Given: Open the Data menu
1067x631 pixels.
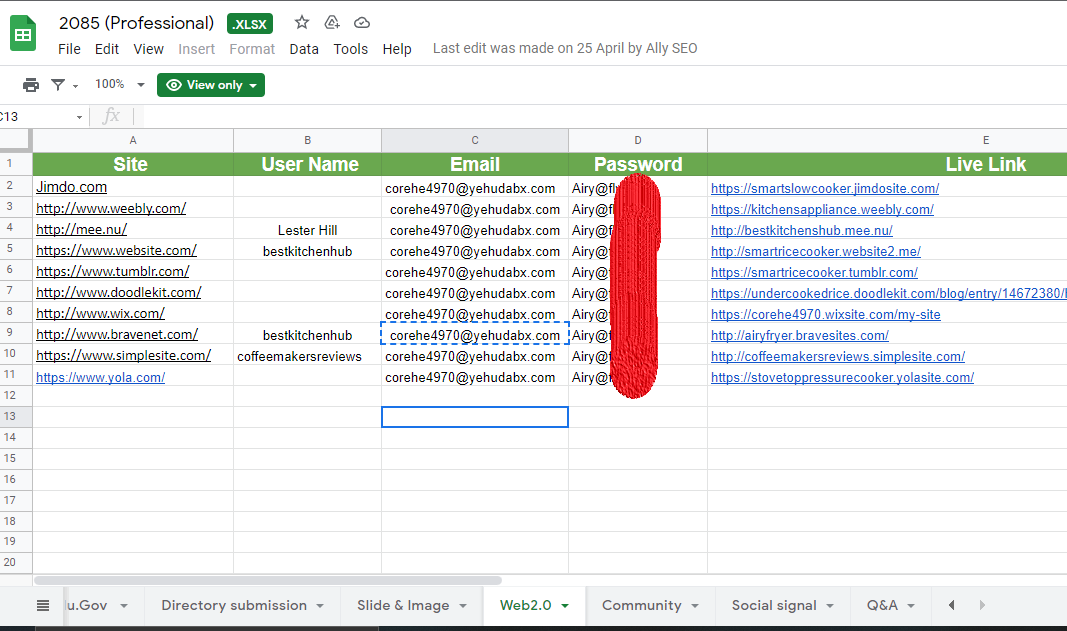Looking at the screenshot, I should coord(304,48).
